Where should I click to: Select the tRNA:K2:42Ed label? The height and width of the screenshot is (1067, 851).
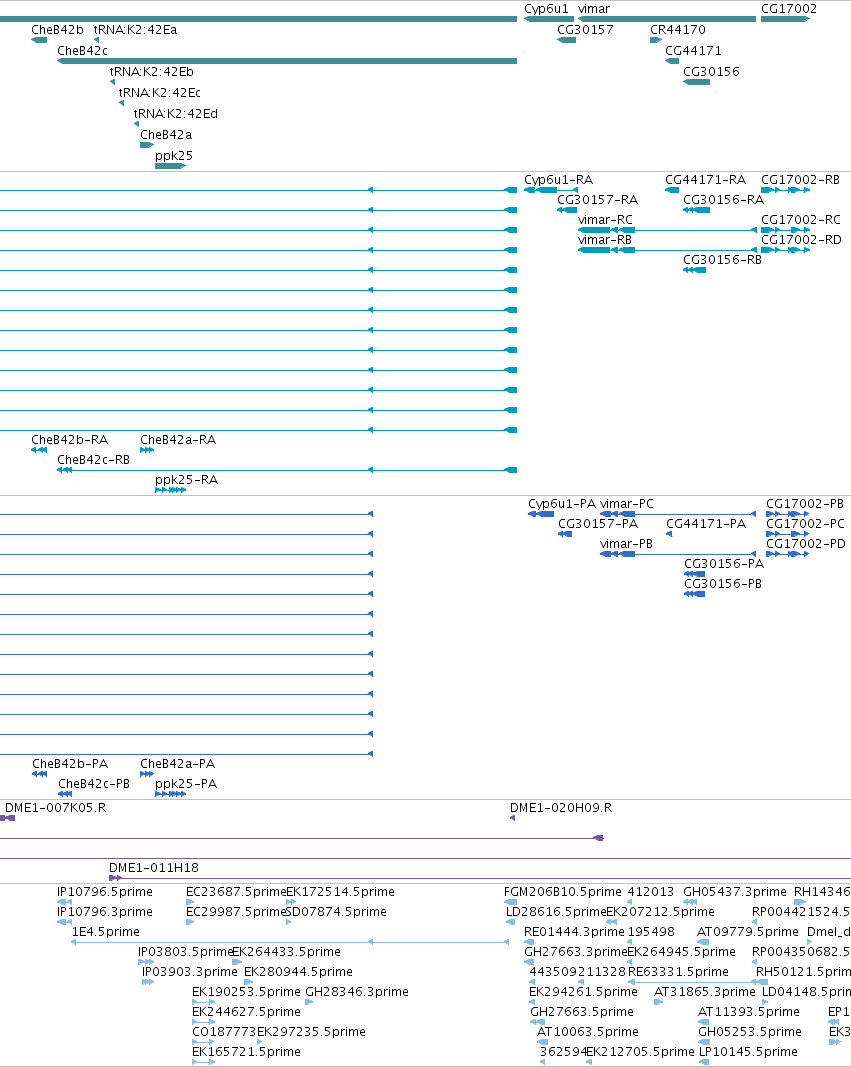pyautogui.click(x=176, y=114)
